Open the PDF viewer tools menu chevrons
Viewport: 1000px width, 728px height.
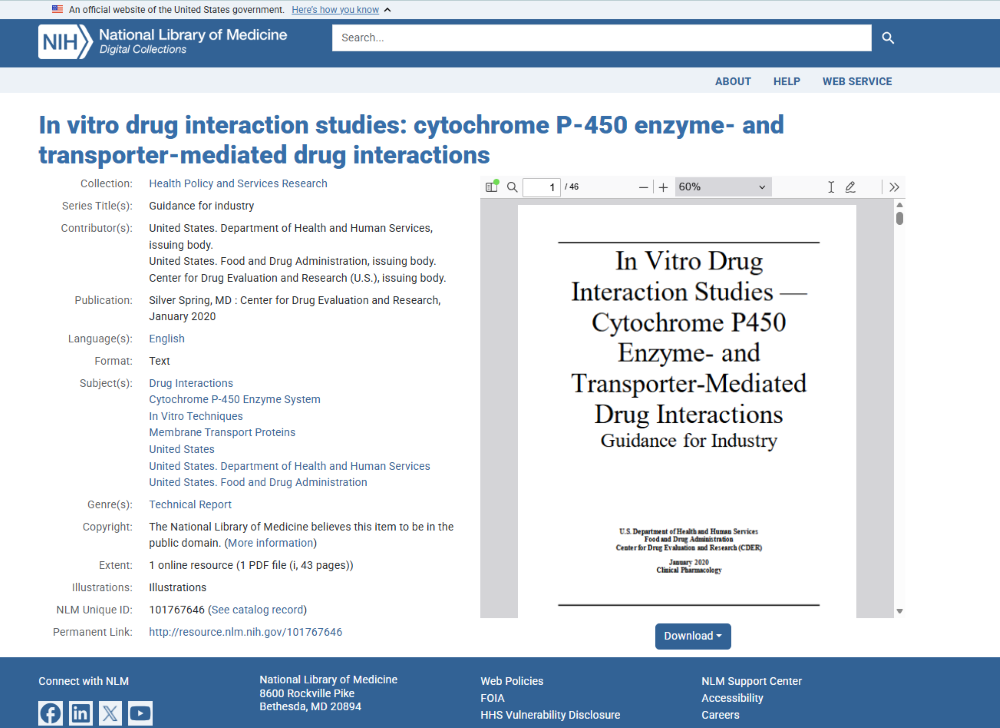(894, 187)
